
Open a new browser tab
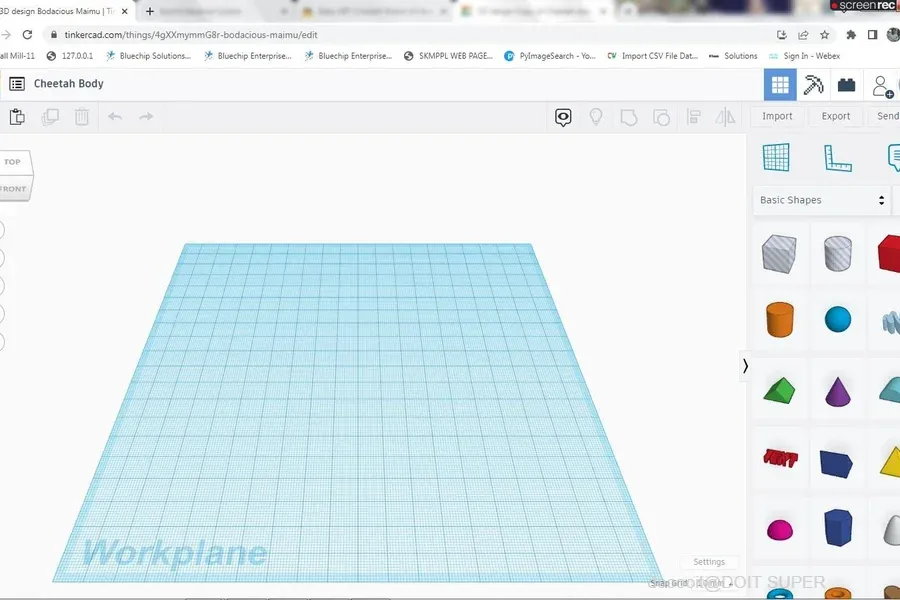[x=150, y=11]
